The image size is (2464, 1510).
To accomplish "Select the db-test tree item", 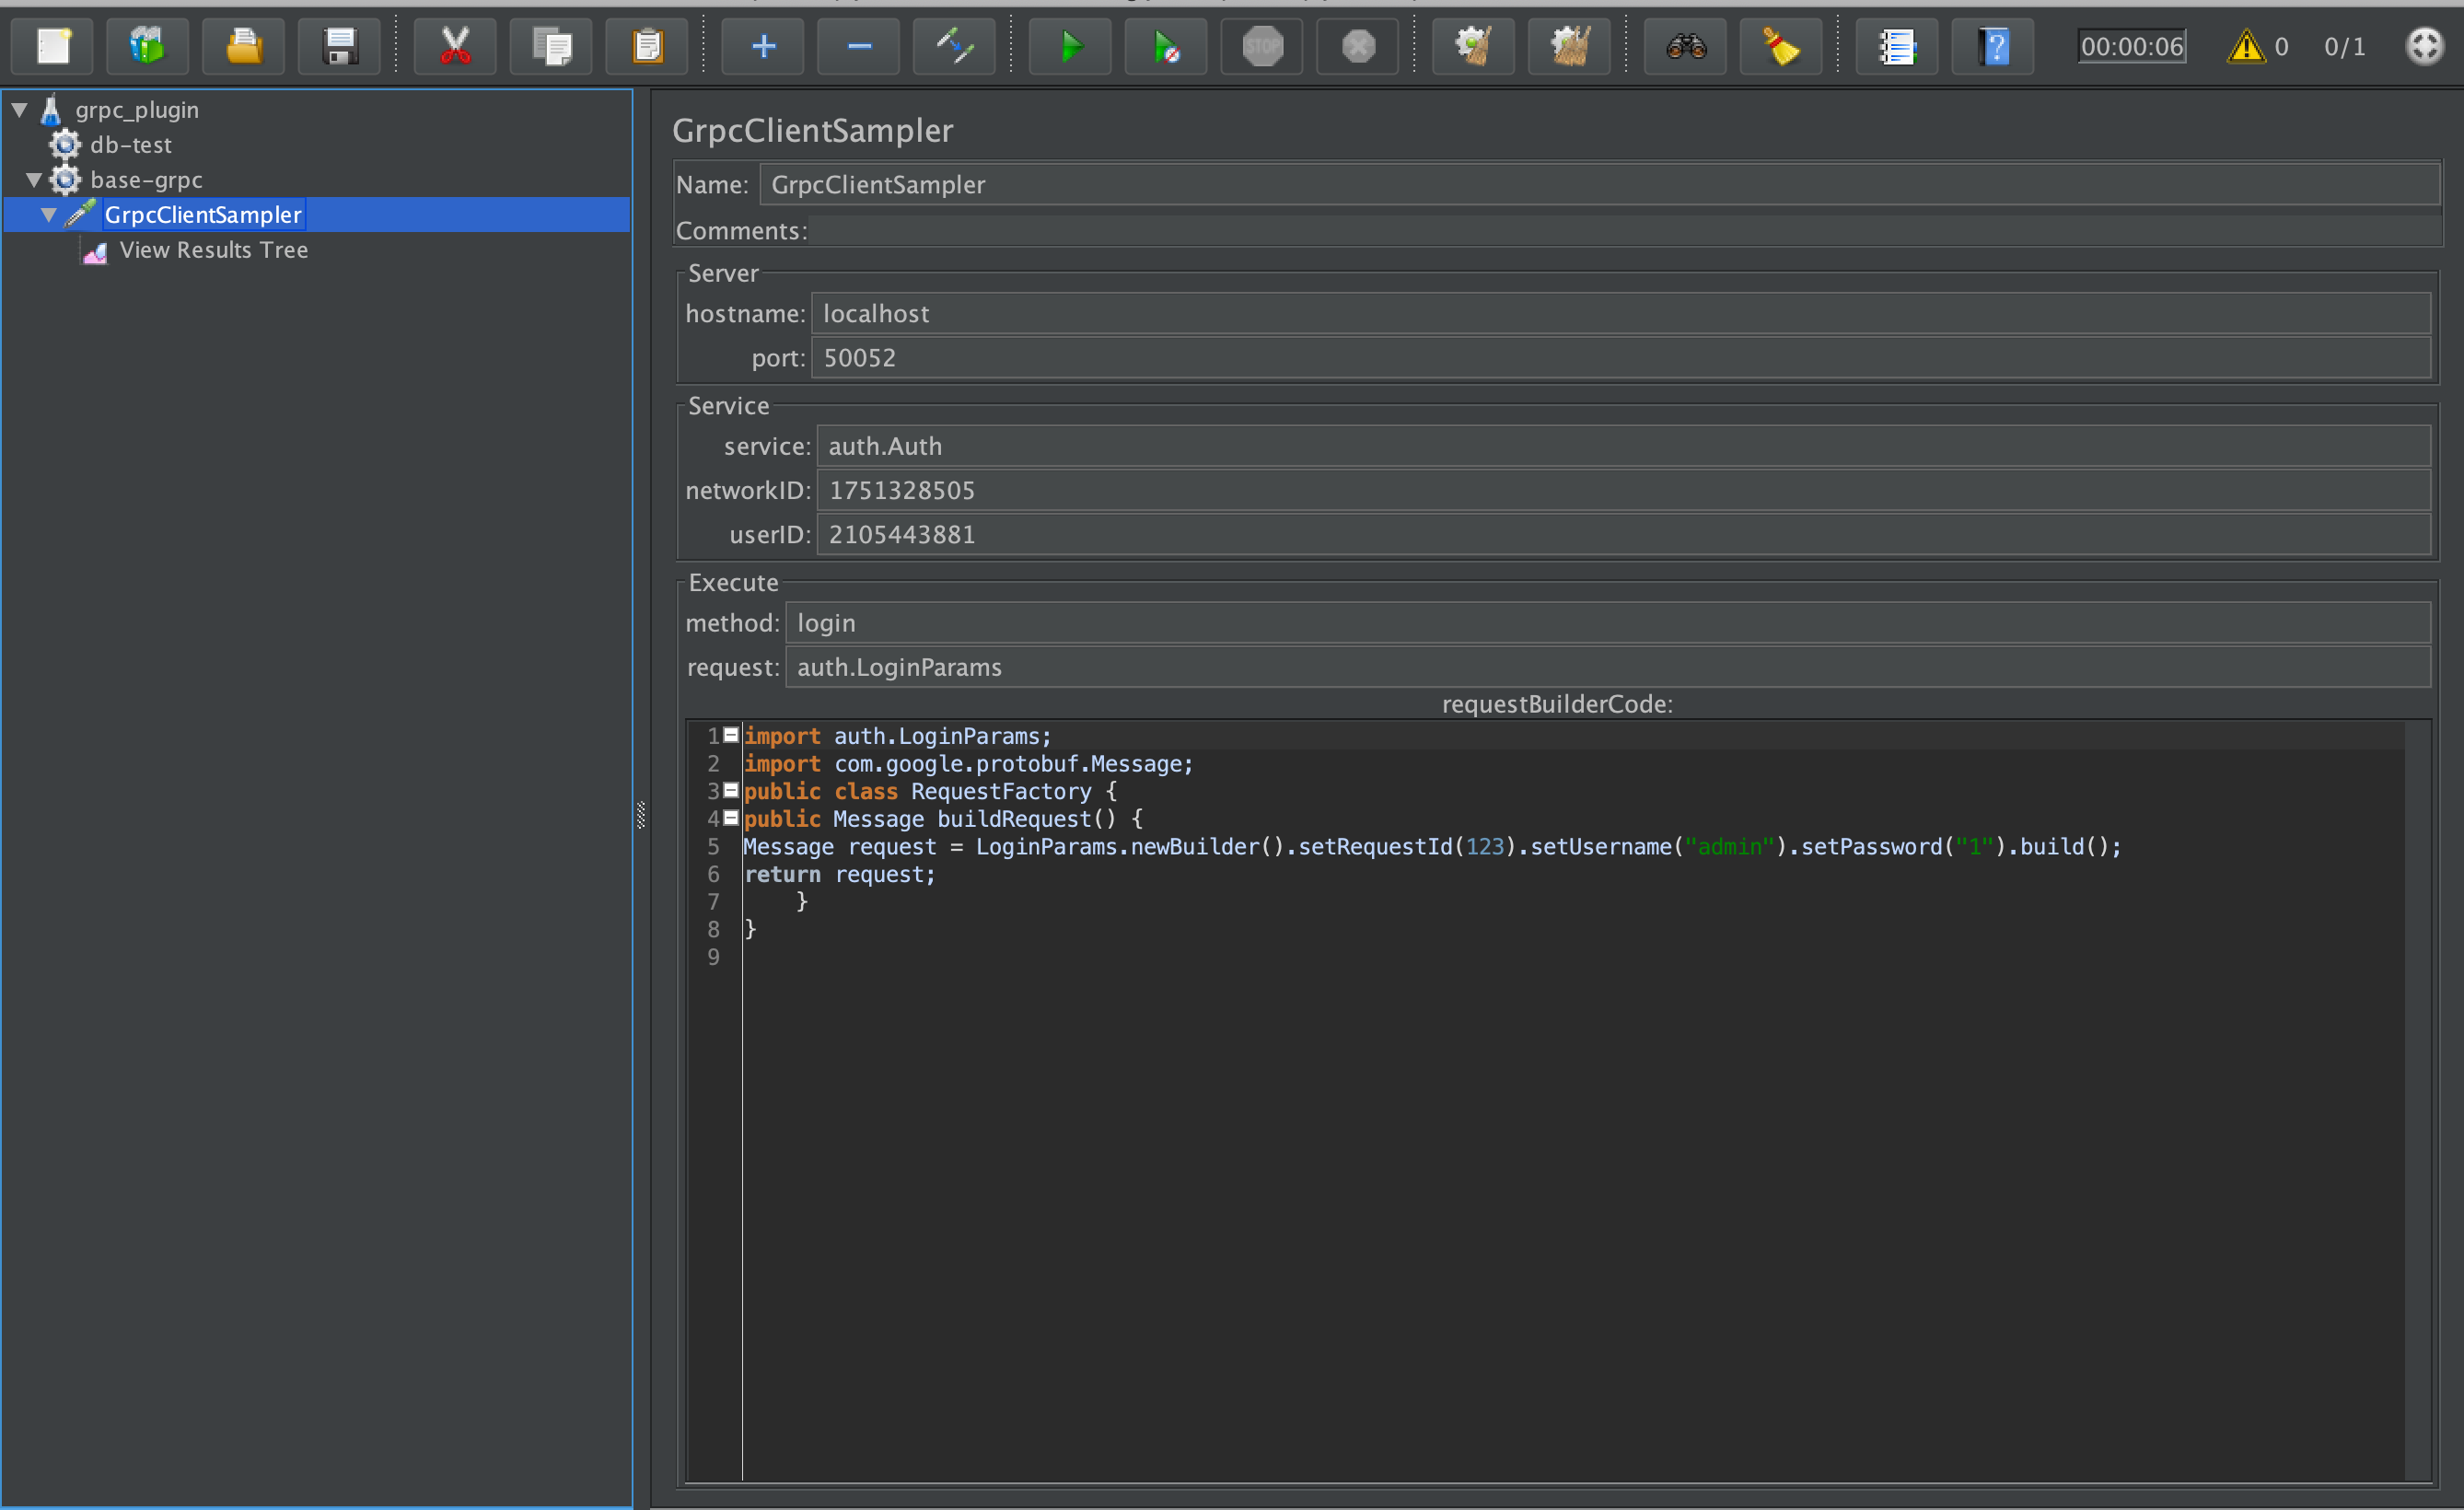I will click(x=130, y=145).
